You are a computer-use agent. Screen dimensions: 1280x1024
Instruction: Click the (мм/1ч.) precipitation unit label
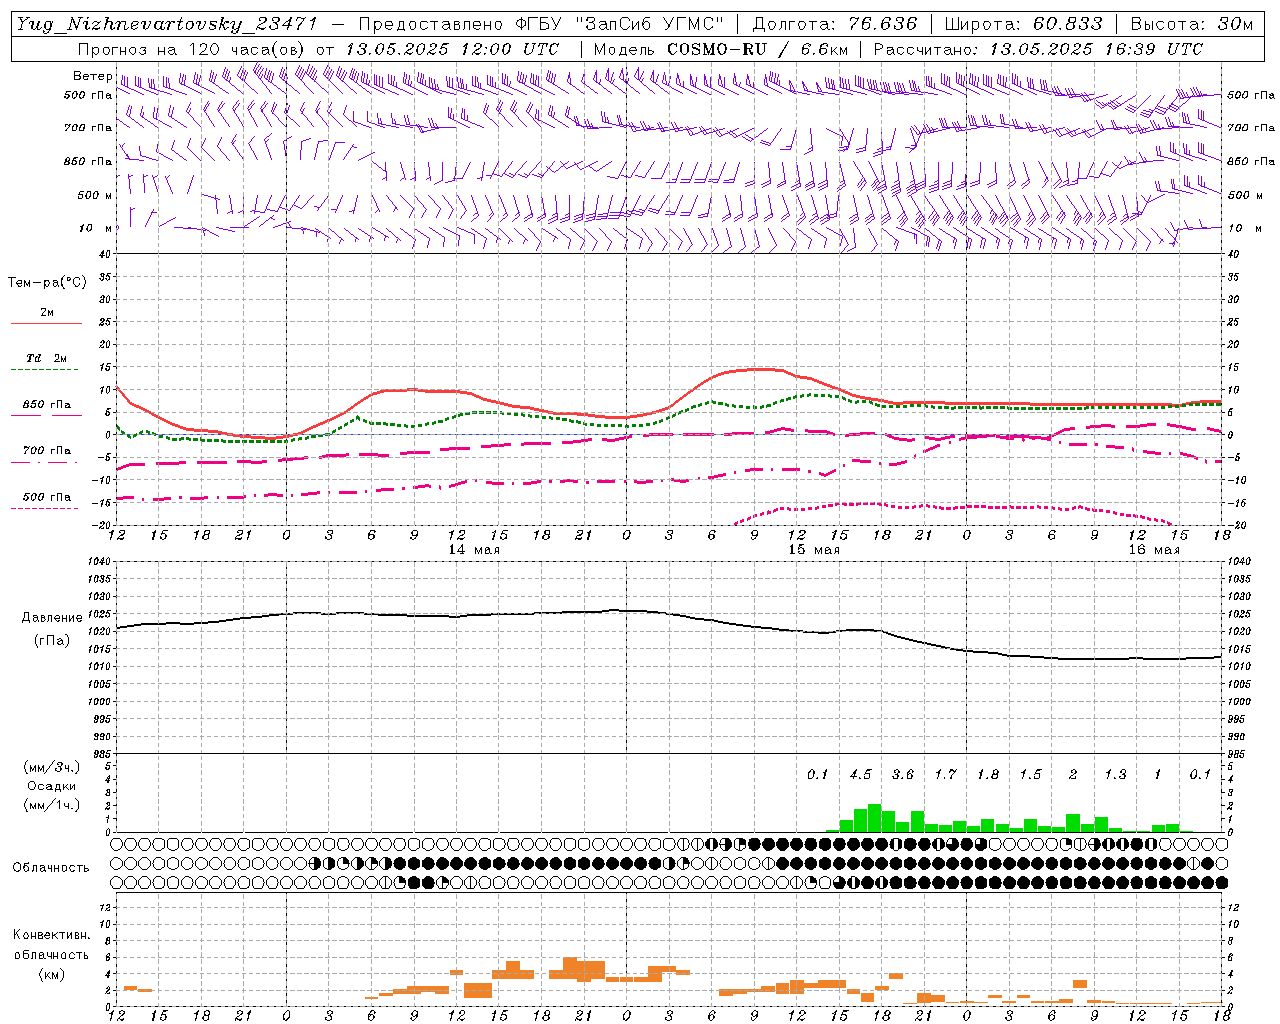pyautogui.click(x=51, y=806)
